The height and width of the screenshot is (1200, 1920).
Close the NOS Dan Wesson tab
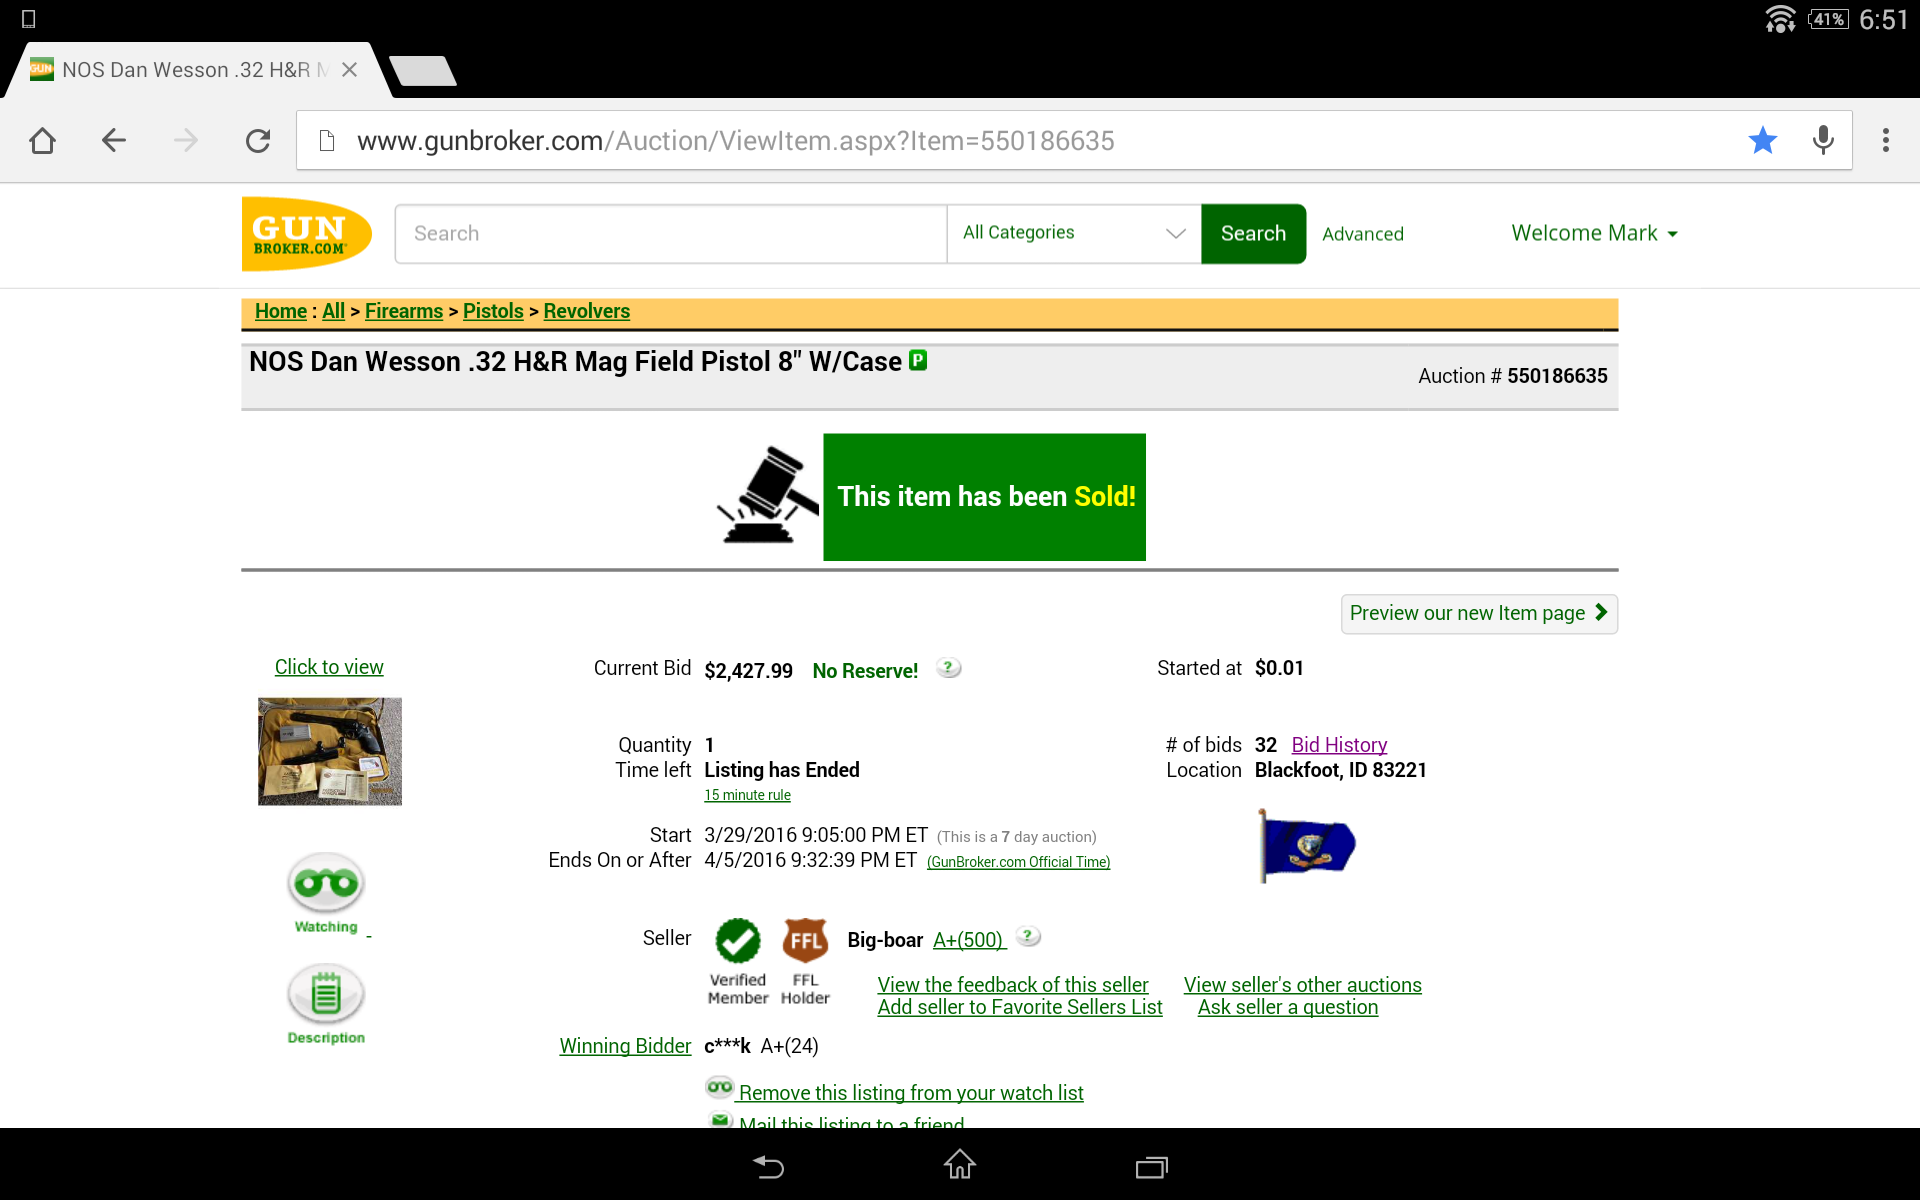tap(349, 70)
